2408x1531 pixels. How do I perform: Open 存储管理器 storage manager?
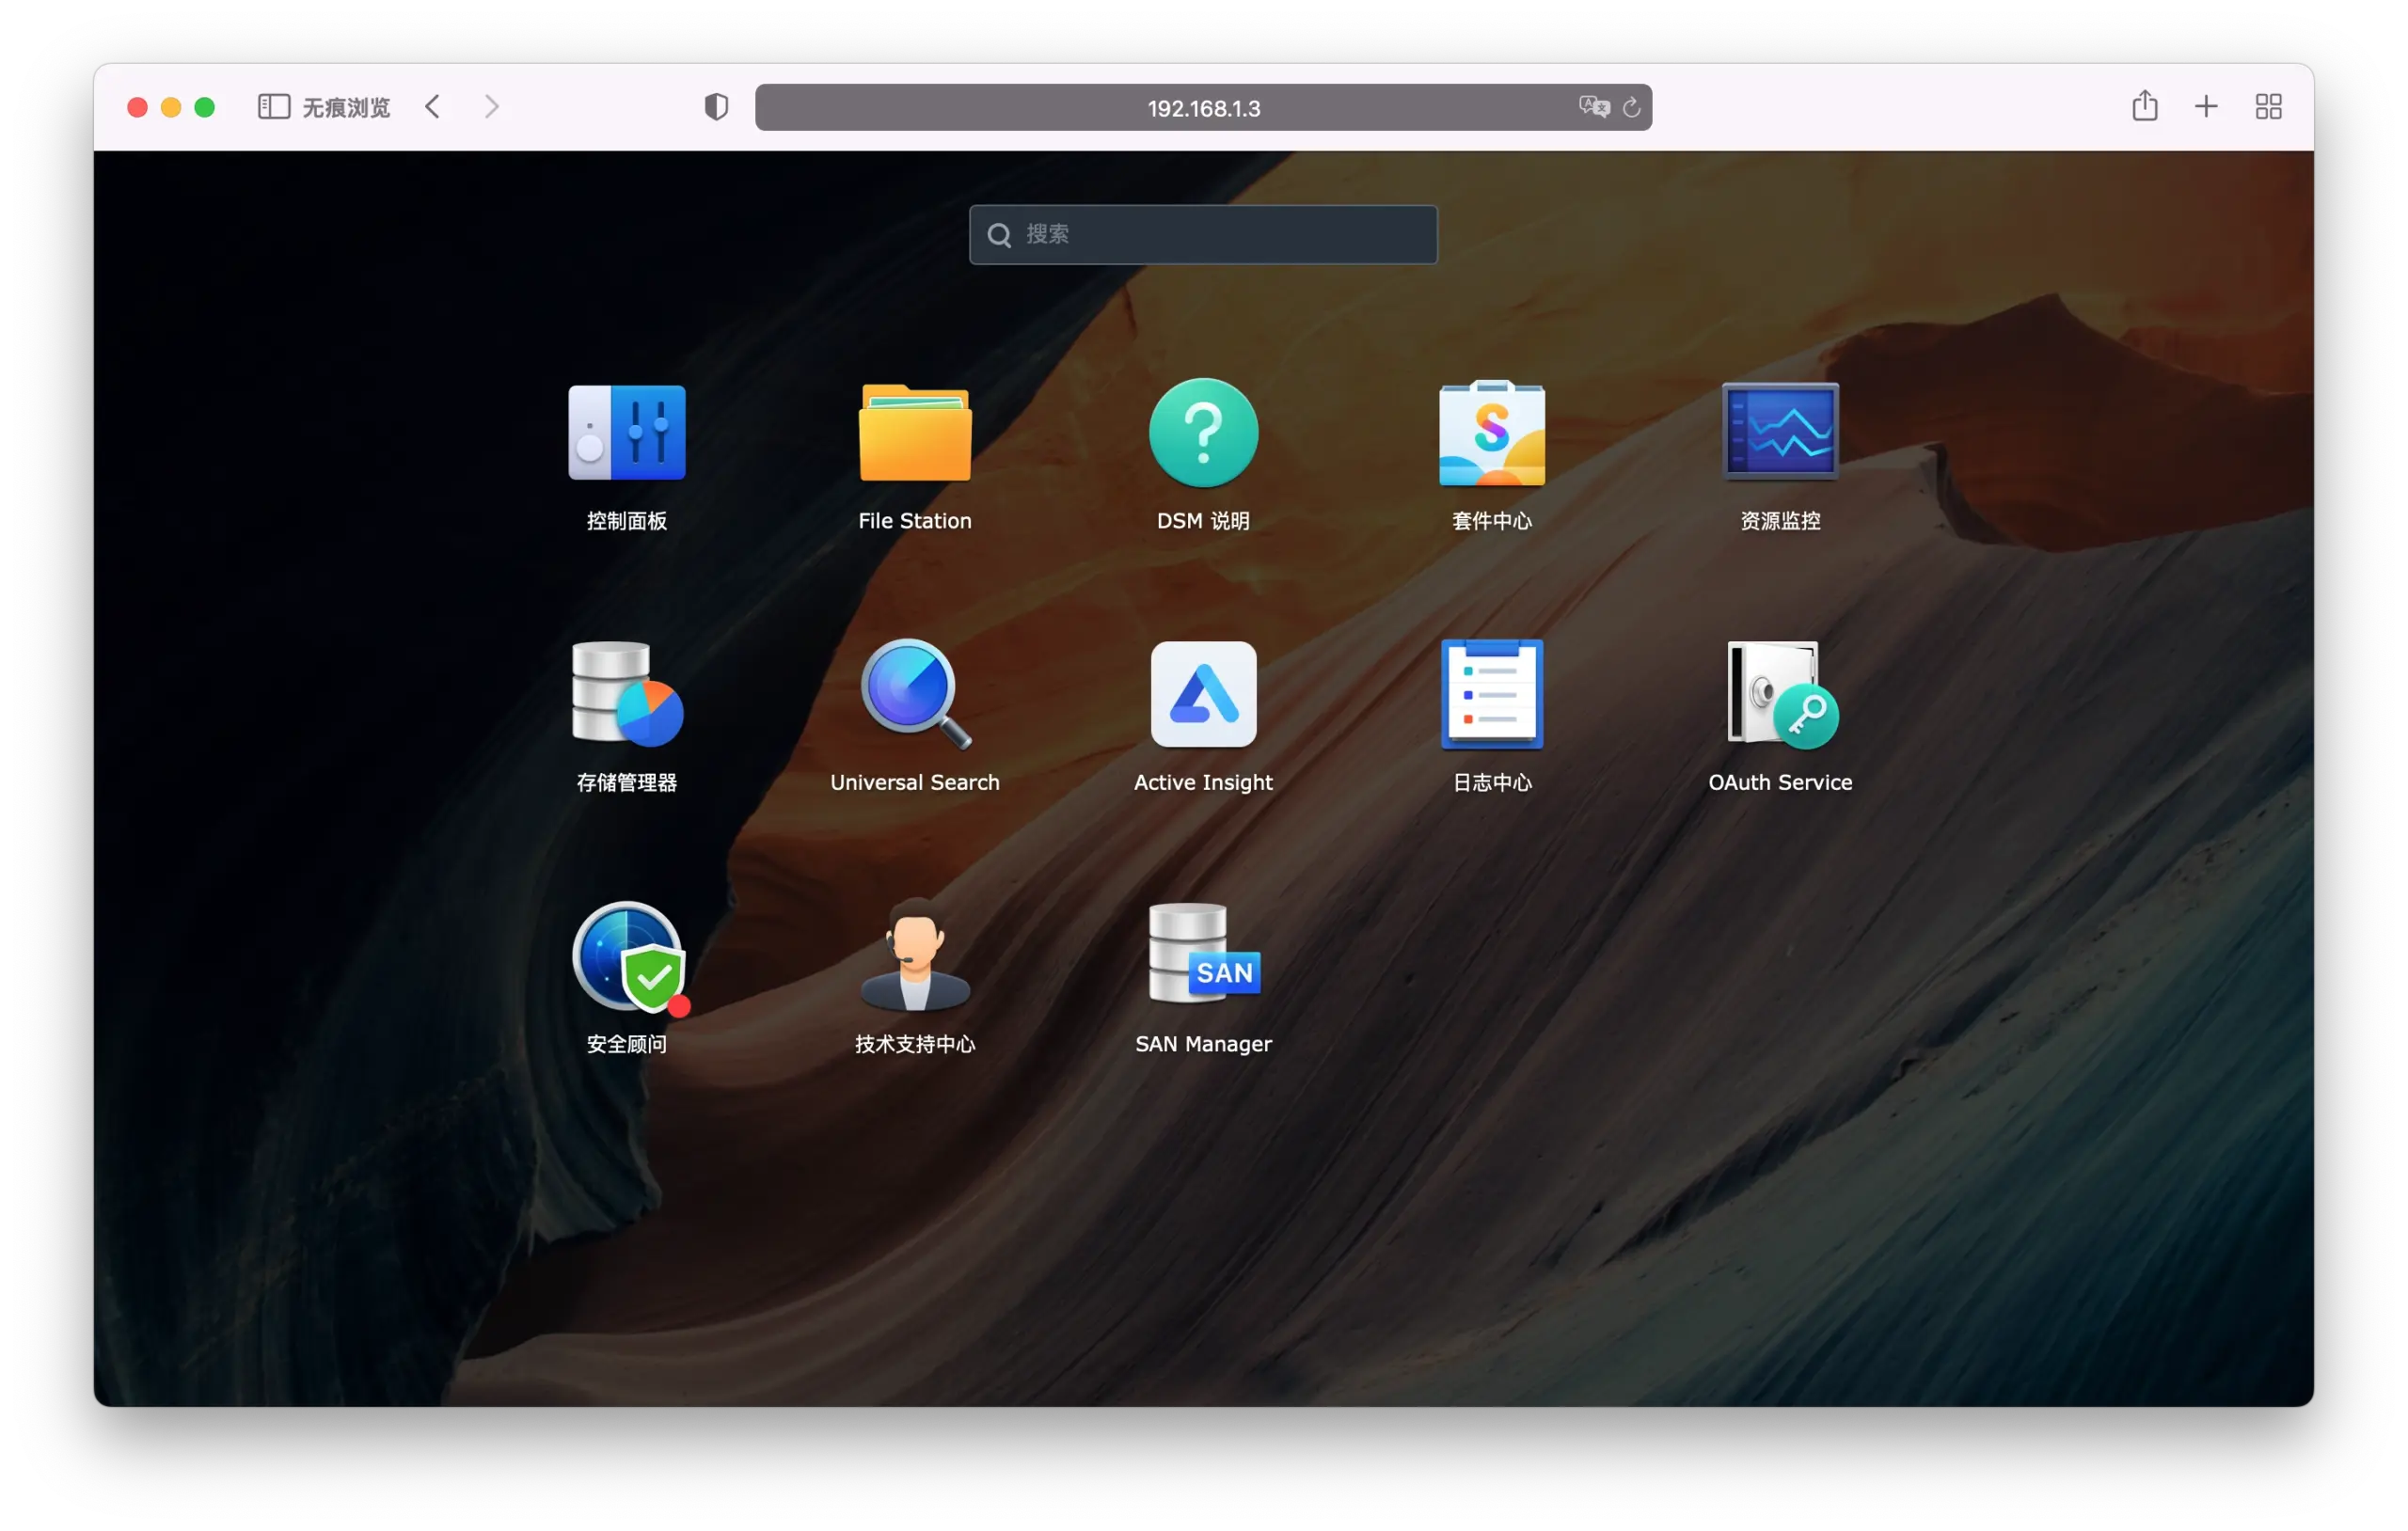pos(626,694)
